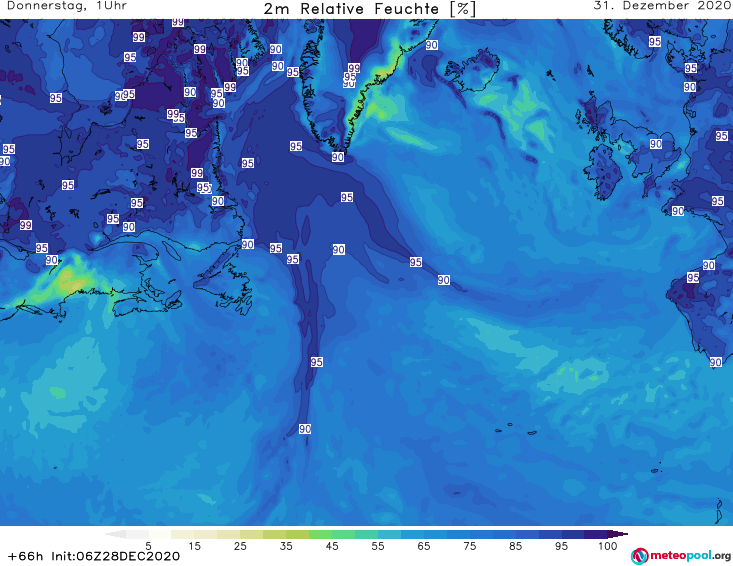Click the 95 contour label over the Iberian Peninsula
This screenshot has width=733, height=566.
pyautogui.click(x=693, y=278)
